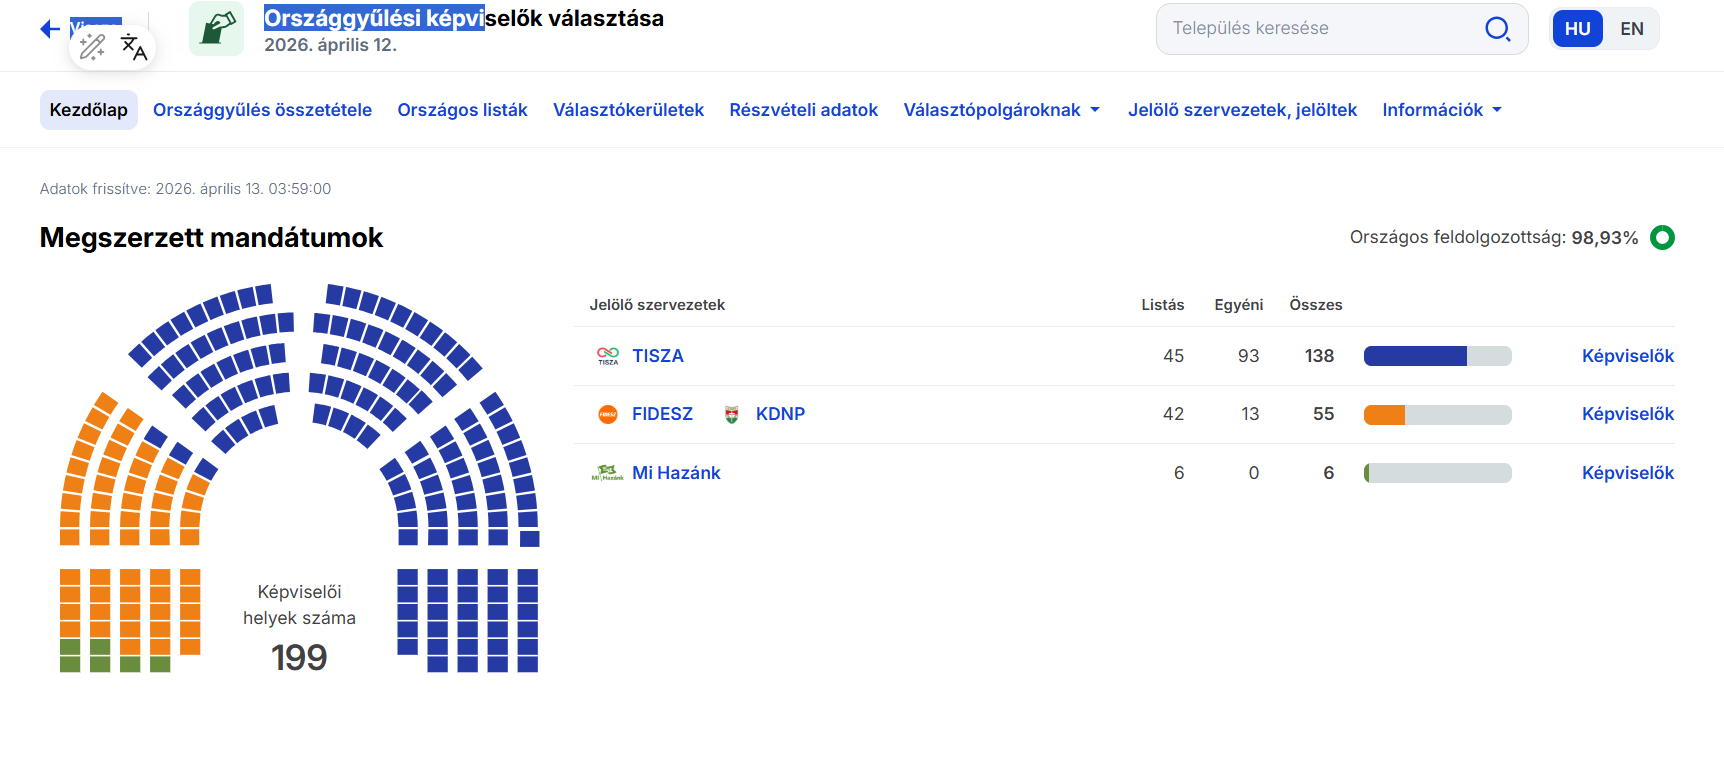The width and height of the screenshot is (1724, 776).
Task: Expand the Információk dropdown menu
Action: (x=1442, y=110)
